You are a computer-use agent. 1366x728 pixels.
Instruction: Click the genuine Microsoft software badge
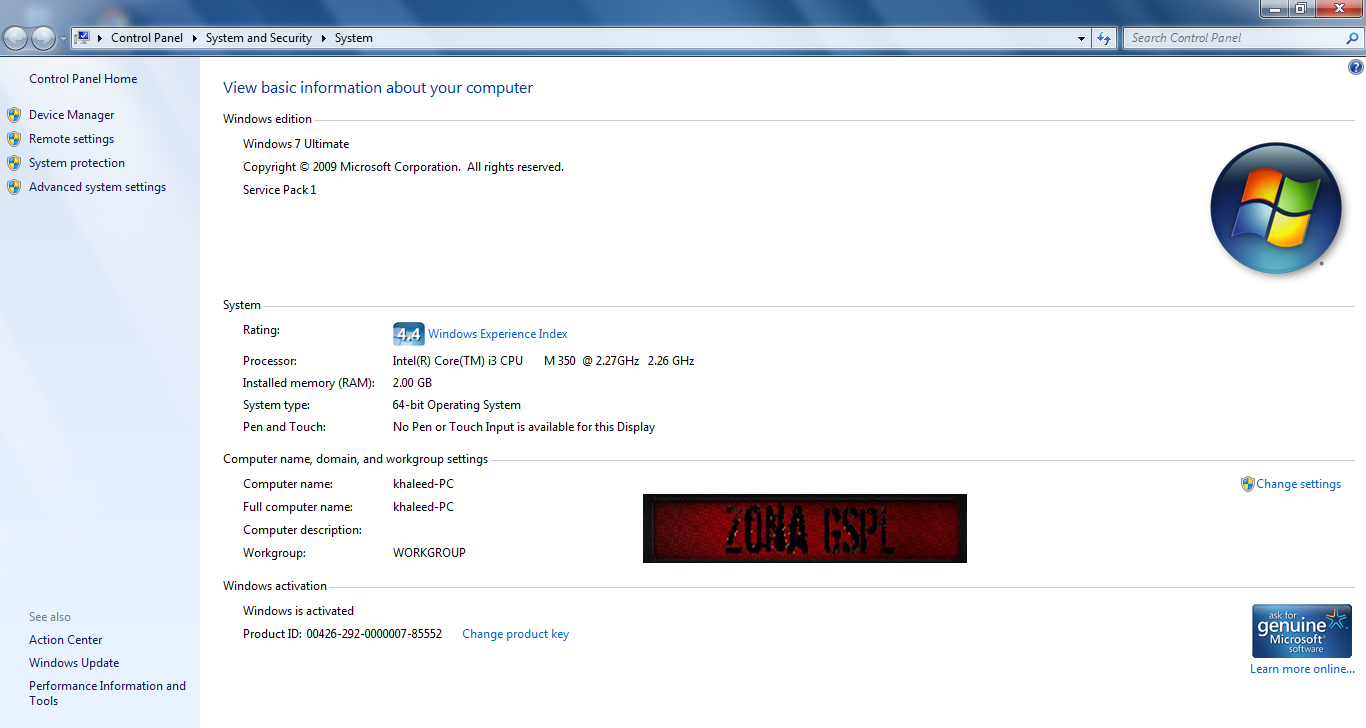click(1302, 630)
